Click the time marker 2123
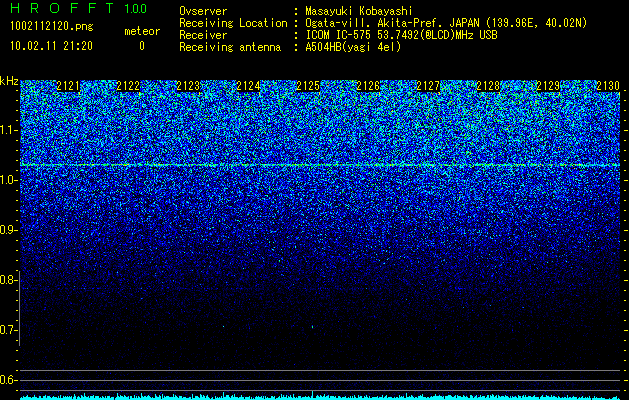The width and height of the screenshot is (629, 400). pyautogui.click(x=188, y=86)
